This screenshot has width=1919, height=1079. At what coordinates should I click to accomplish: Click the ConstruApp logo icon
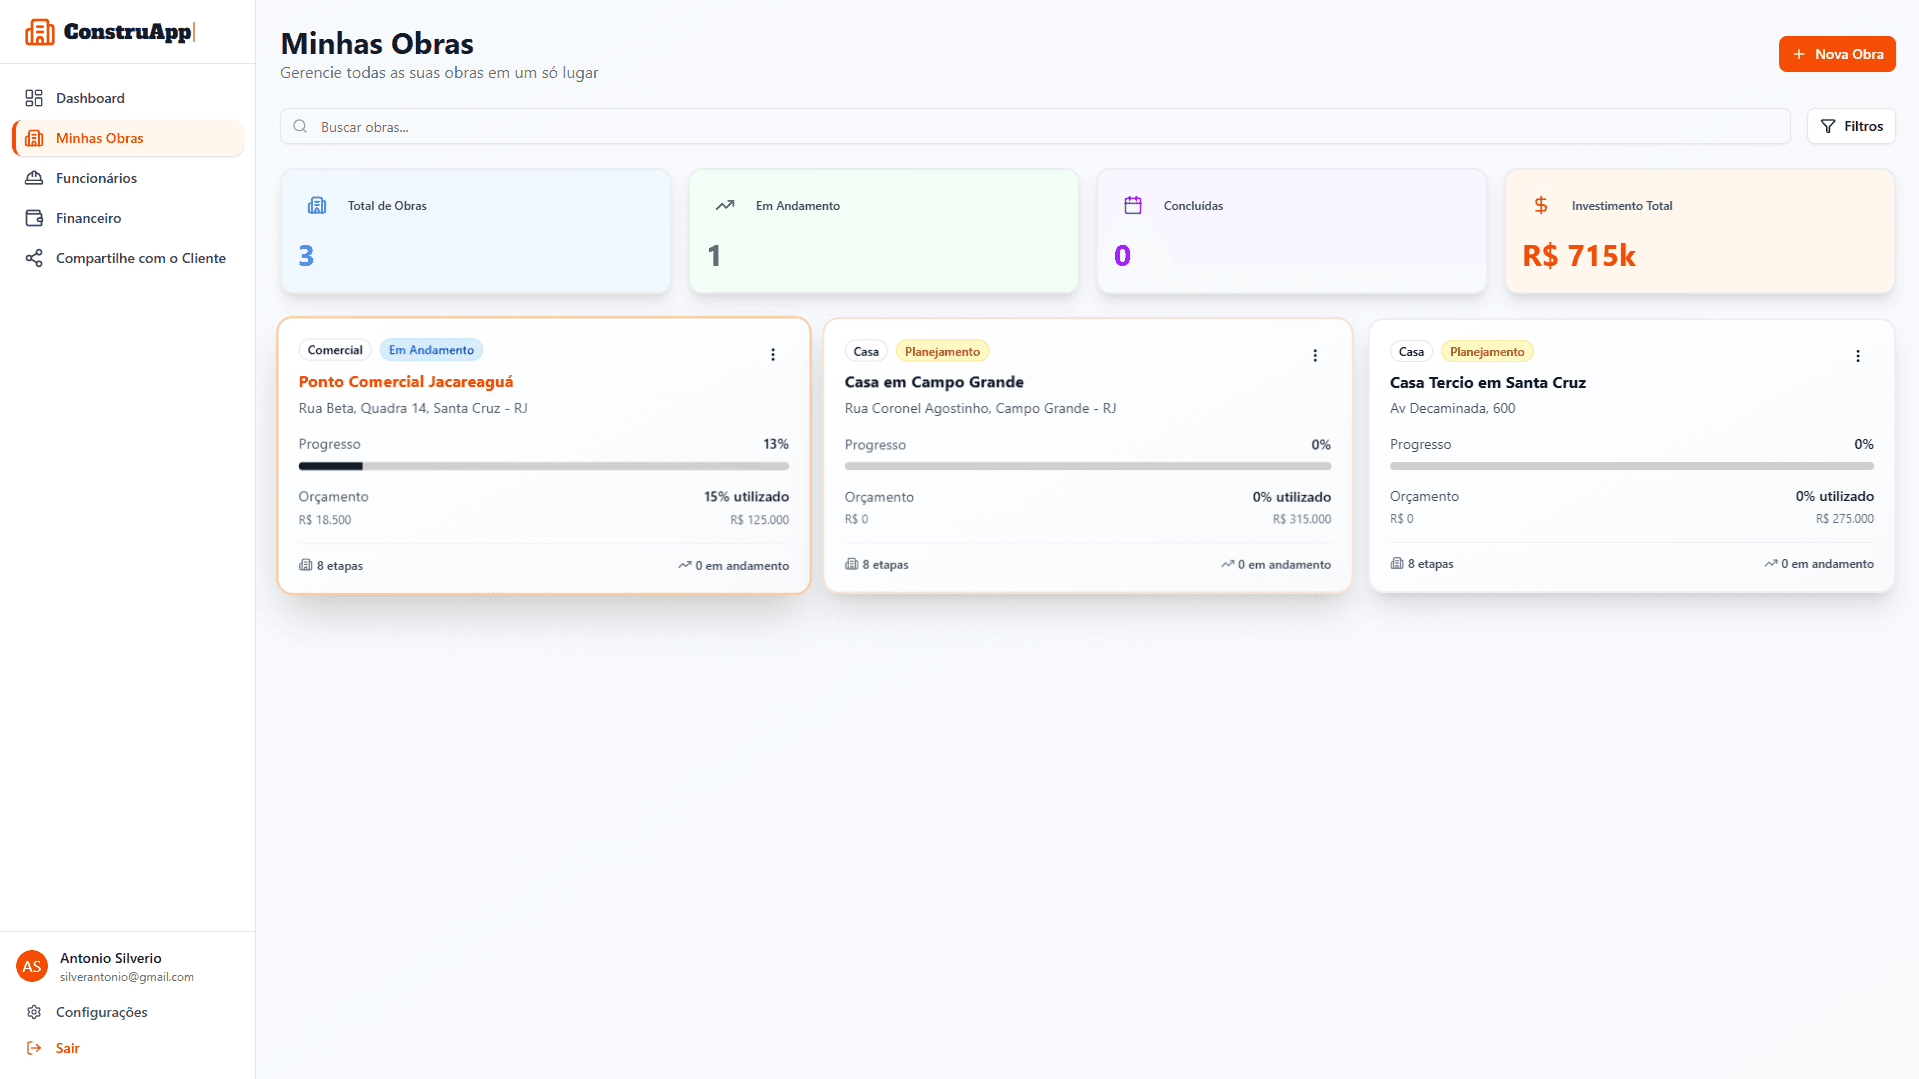[40, 31]
